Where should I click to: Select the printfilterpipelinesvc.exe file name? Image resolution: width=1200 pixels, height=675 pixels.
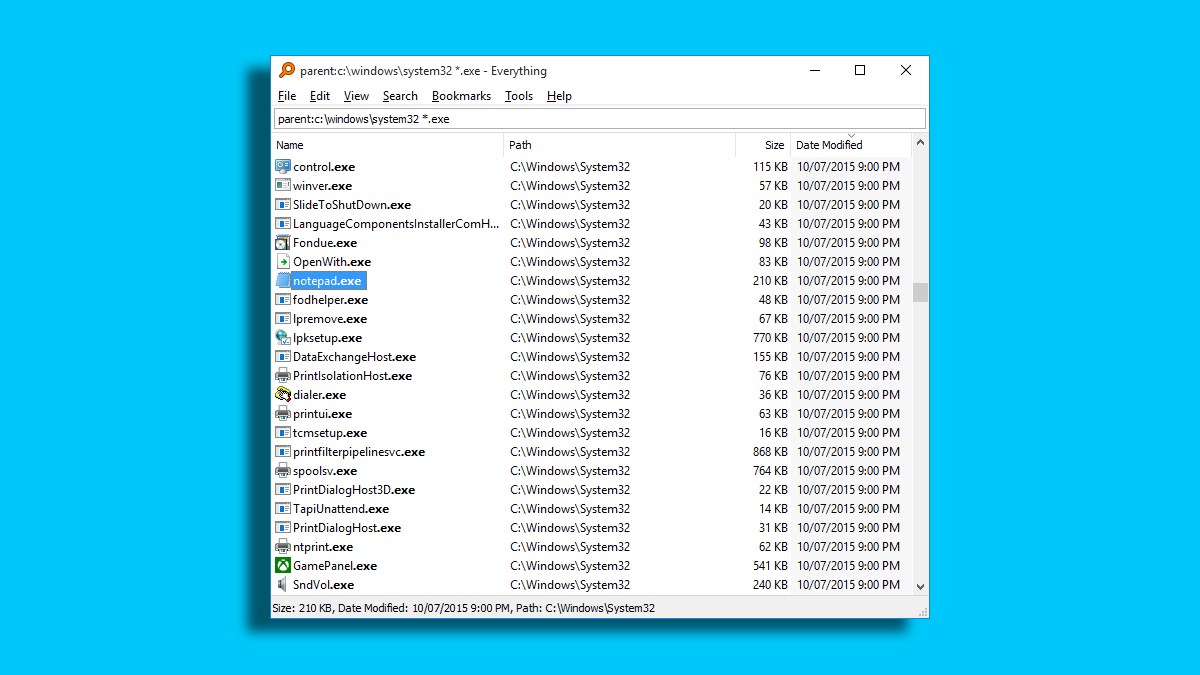[359, 452]
